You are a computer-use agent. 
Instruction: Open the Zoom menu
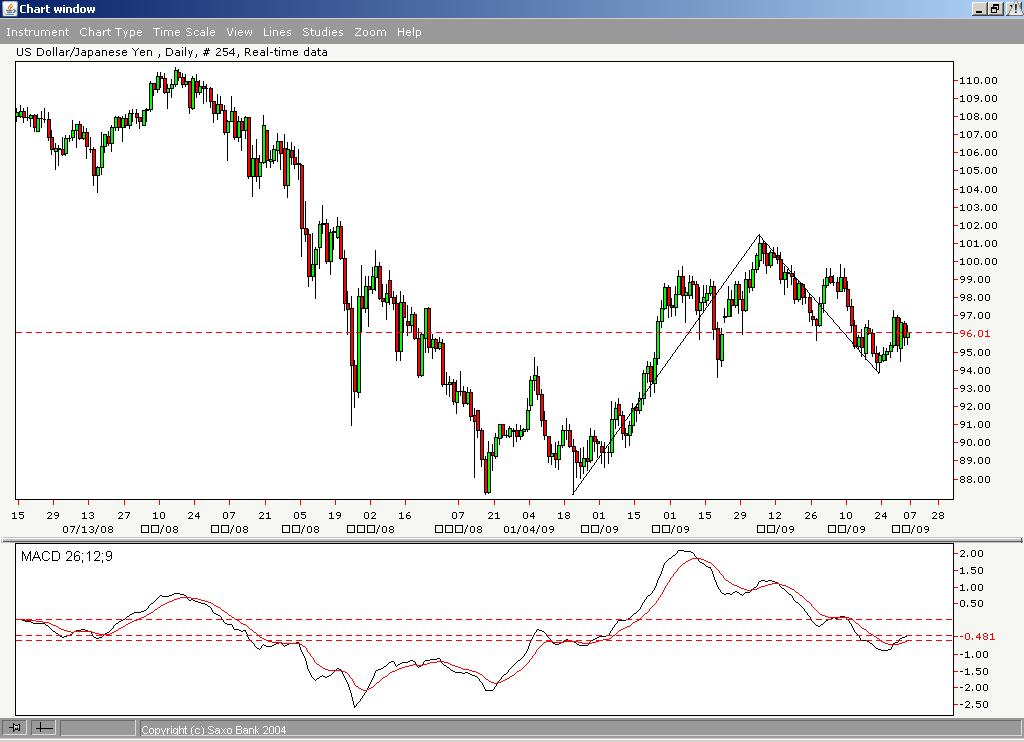370,32
